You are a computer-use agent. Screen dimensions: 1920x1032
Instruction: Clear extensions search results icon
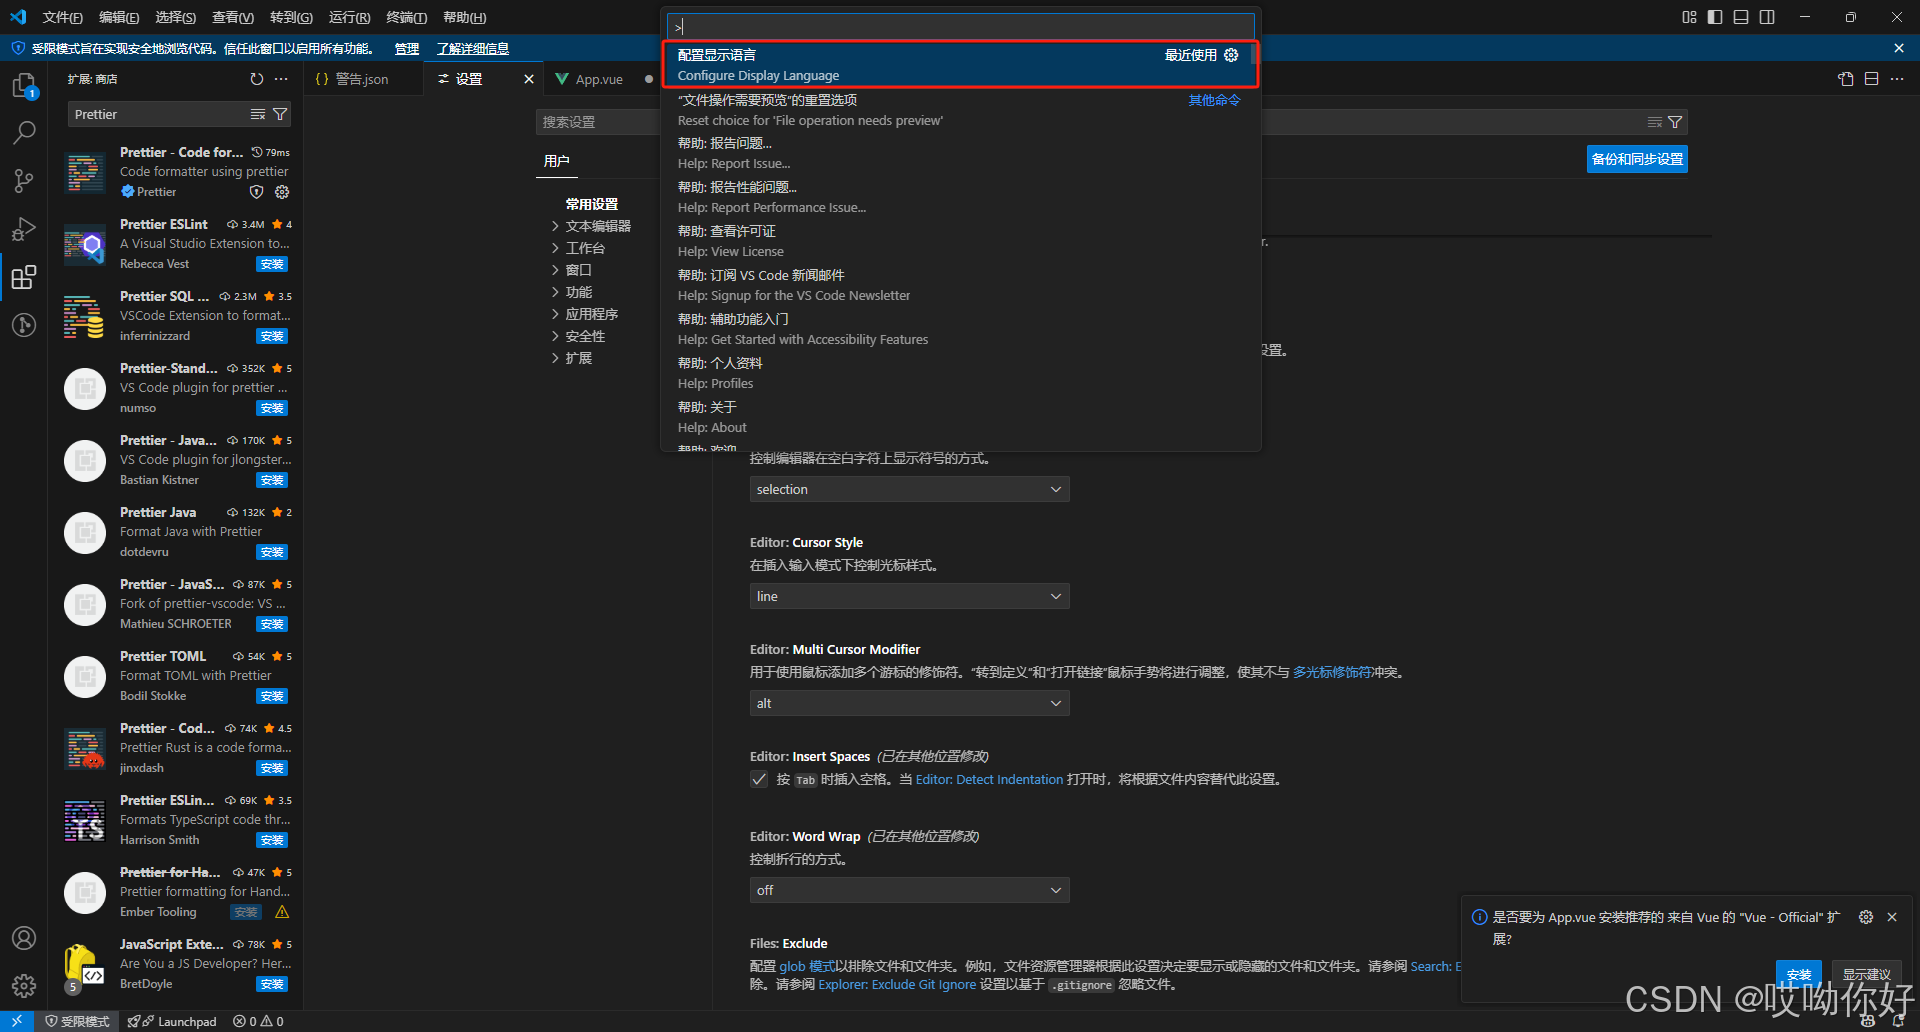coord(258,114)
